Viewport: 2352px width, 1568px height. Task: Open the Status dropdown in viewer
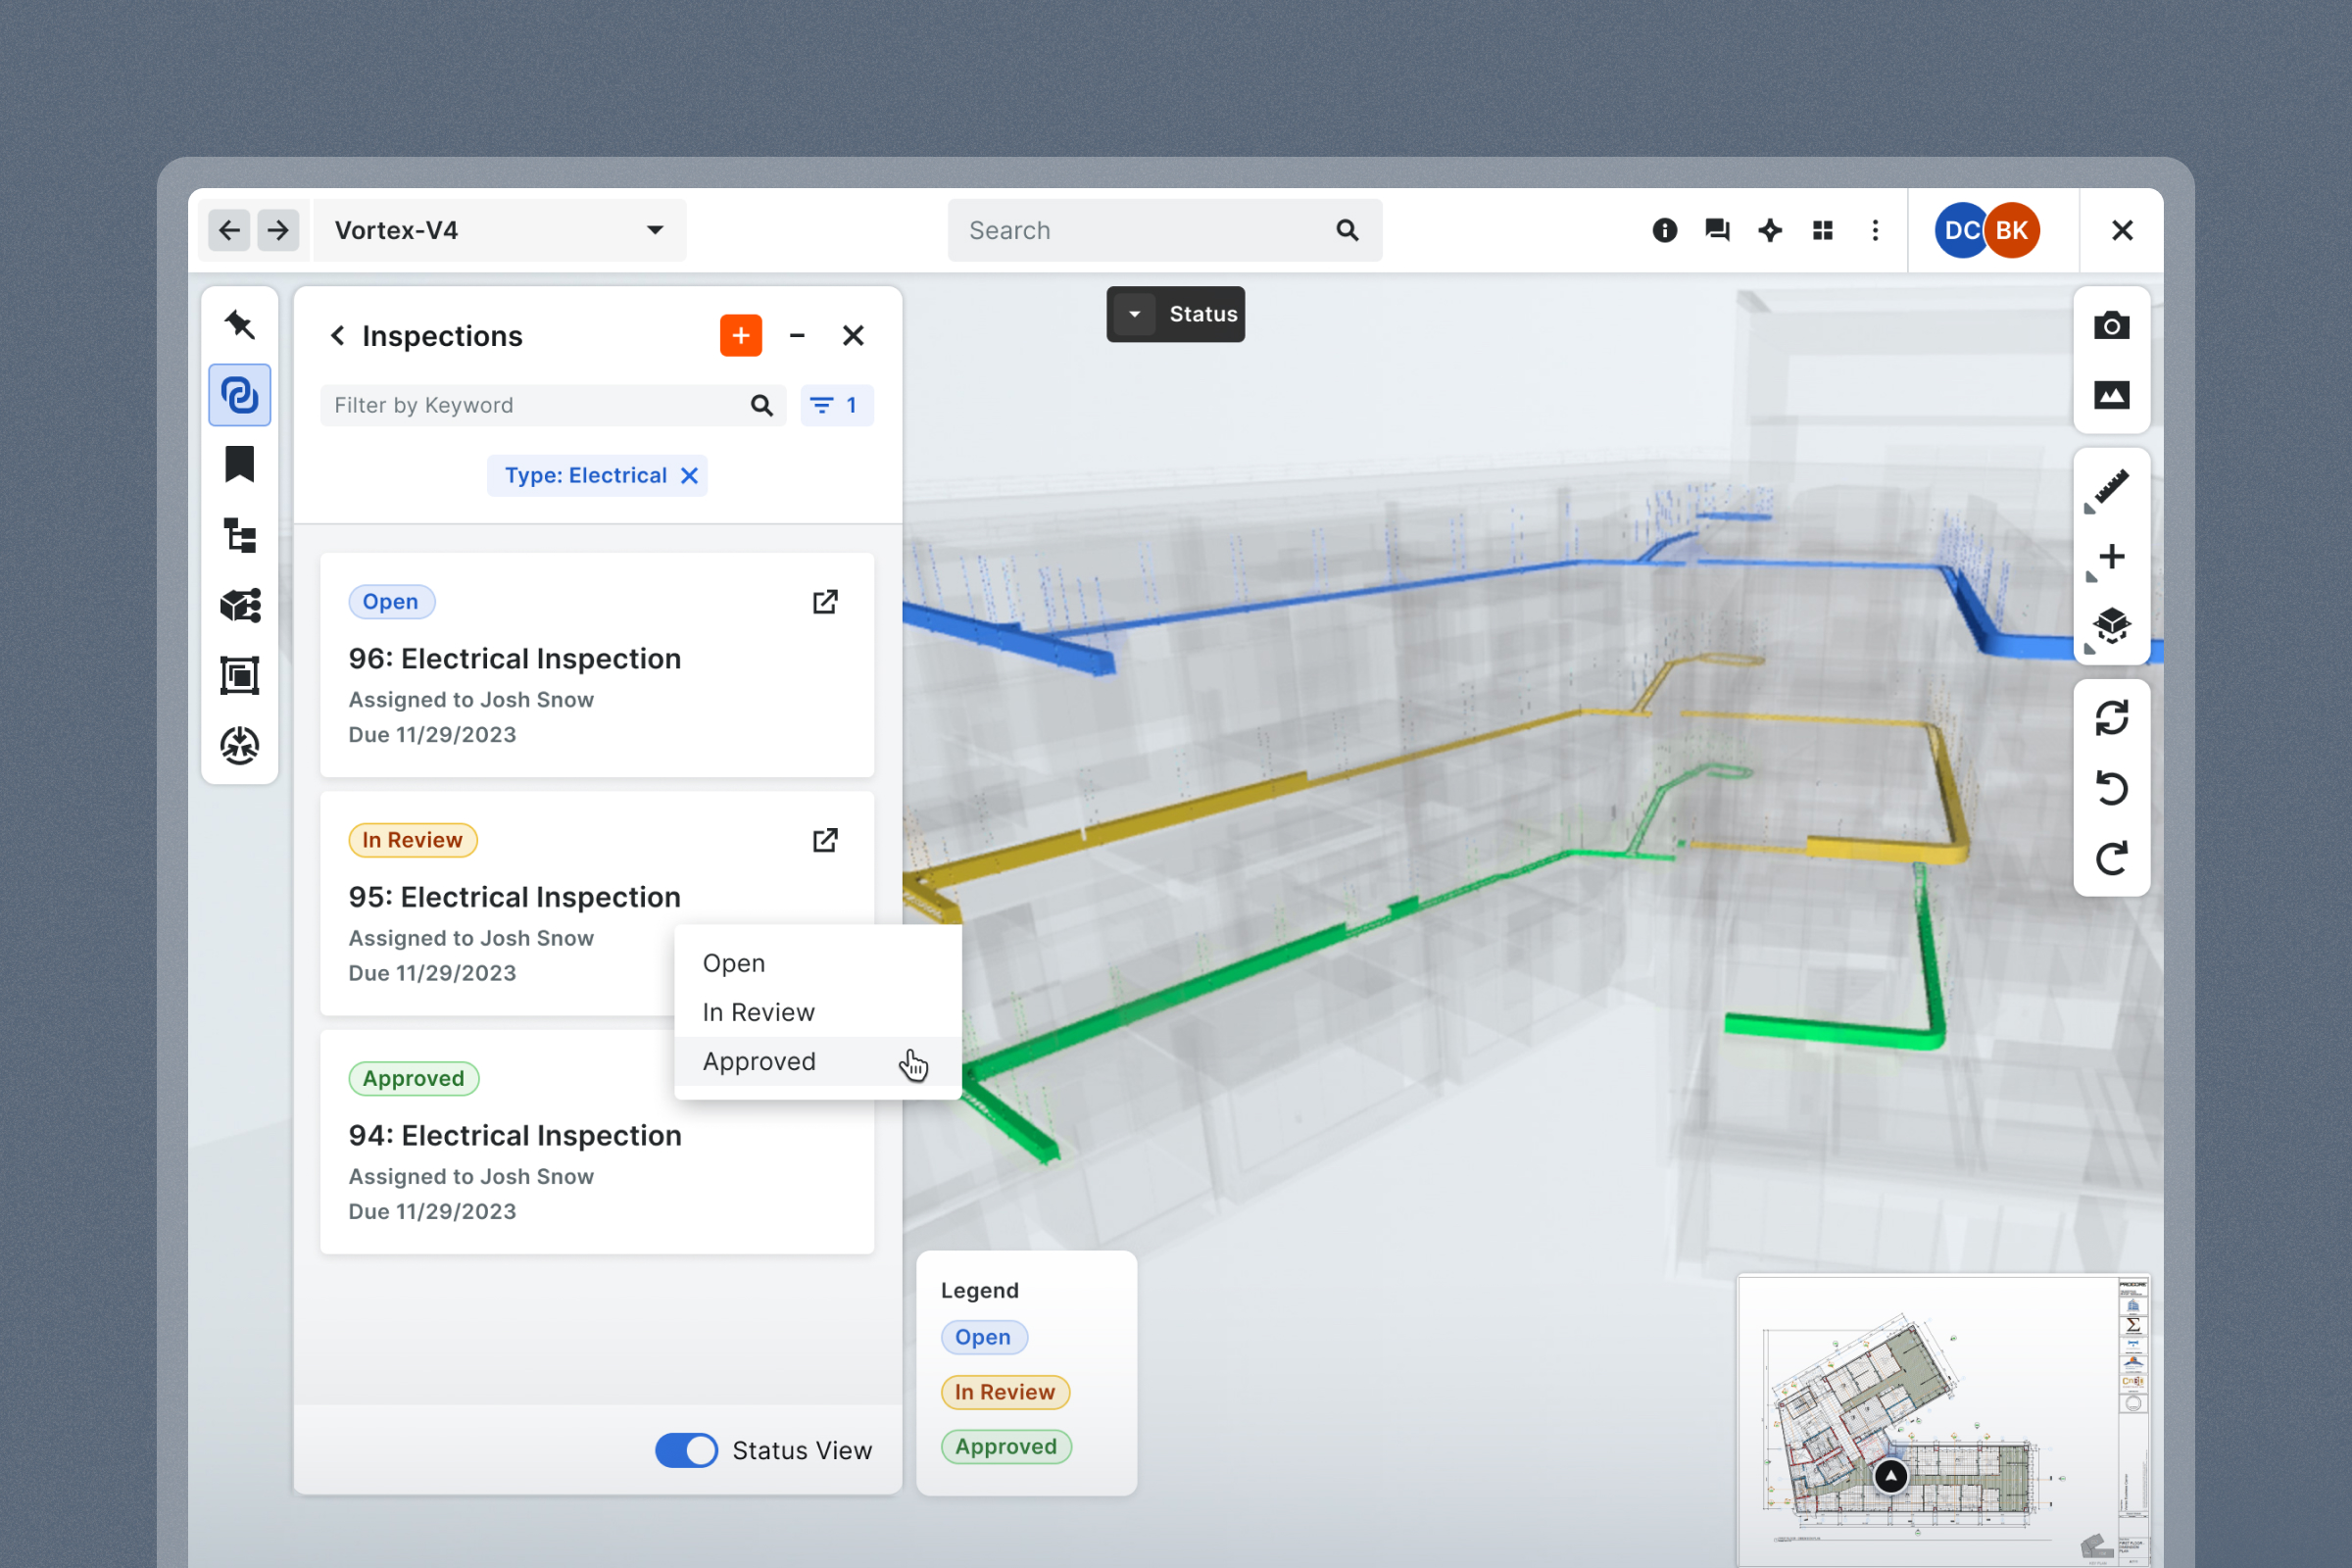[1175, 314]
